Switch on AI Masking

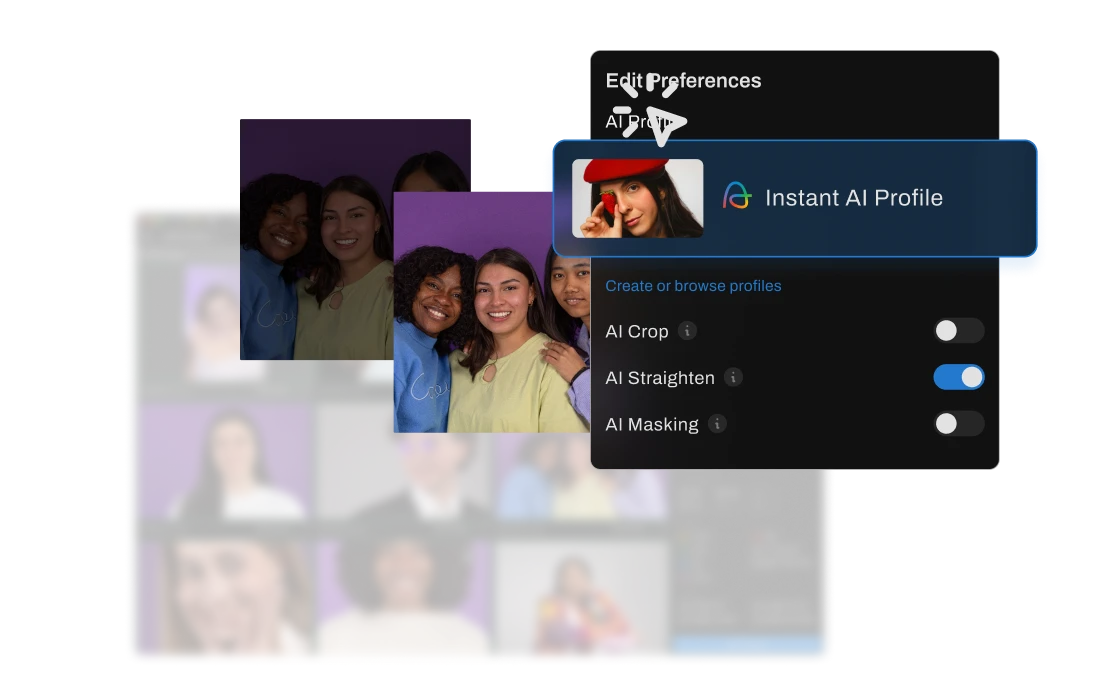tap(958, 424)
